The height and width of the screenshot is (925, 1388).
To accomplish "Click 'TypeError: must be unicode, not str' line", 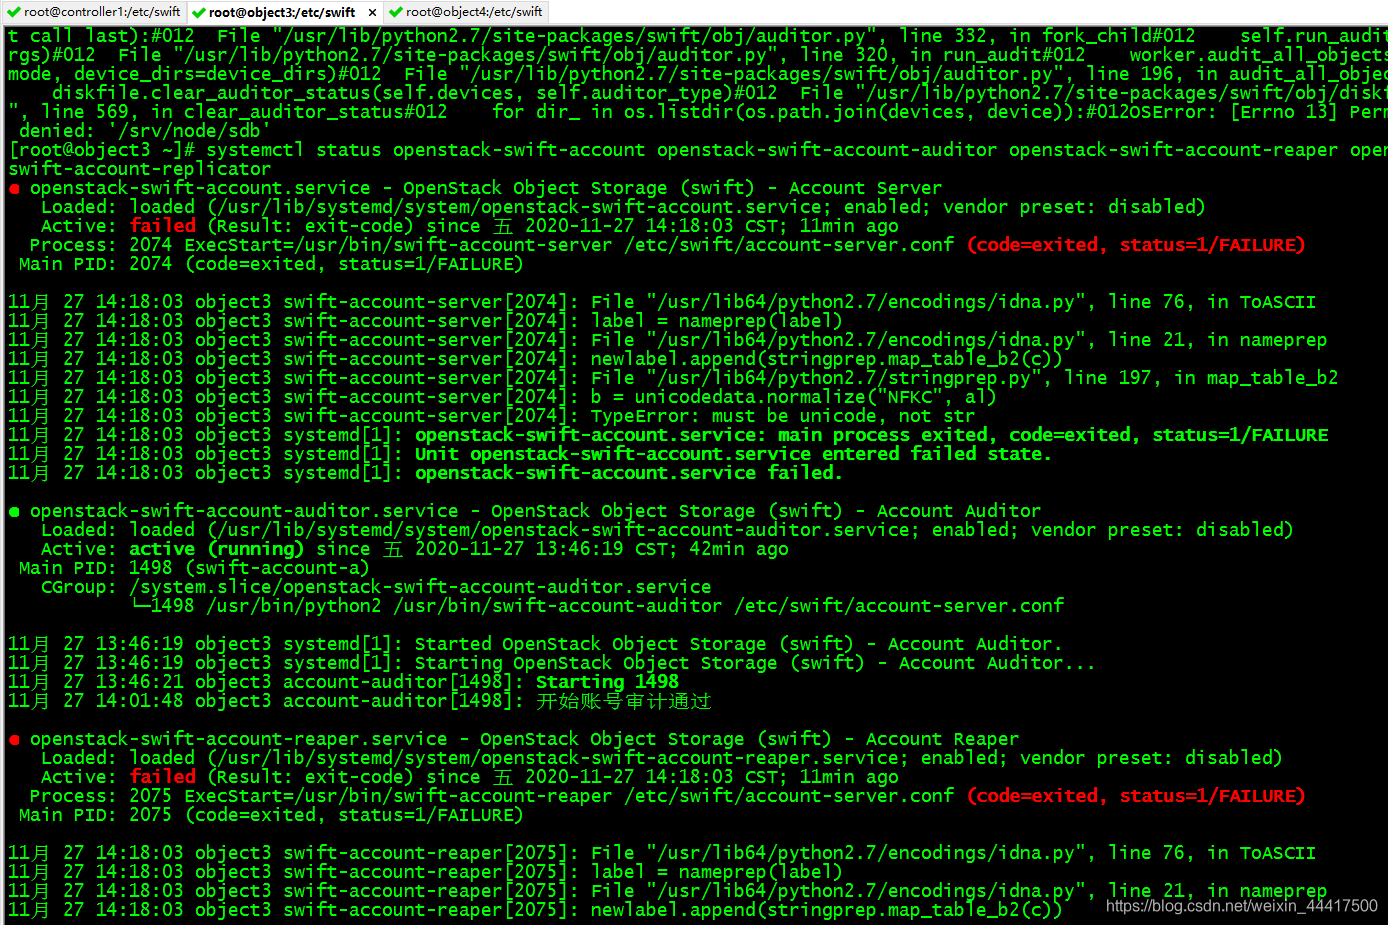I will 782,416.
